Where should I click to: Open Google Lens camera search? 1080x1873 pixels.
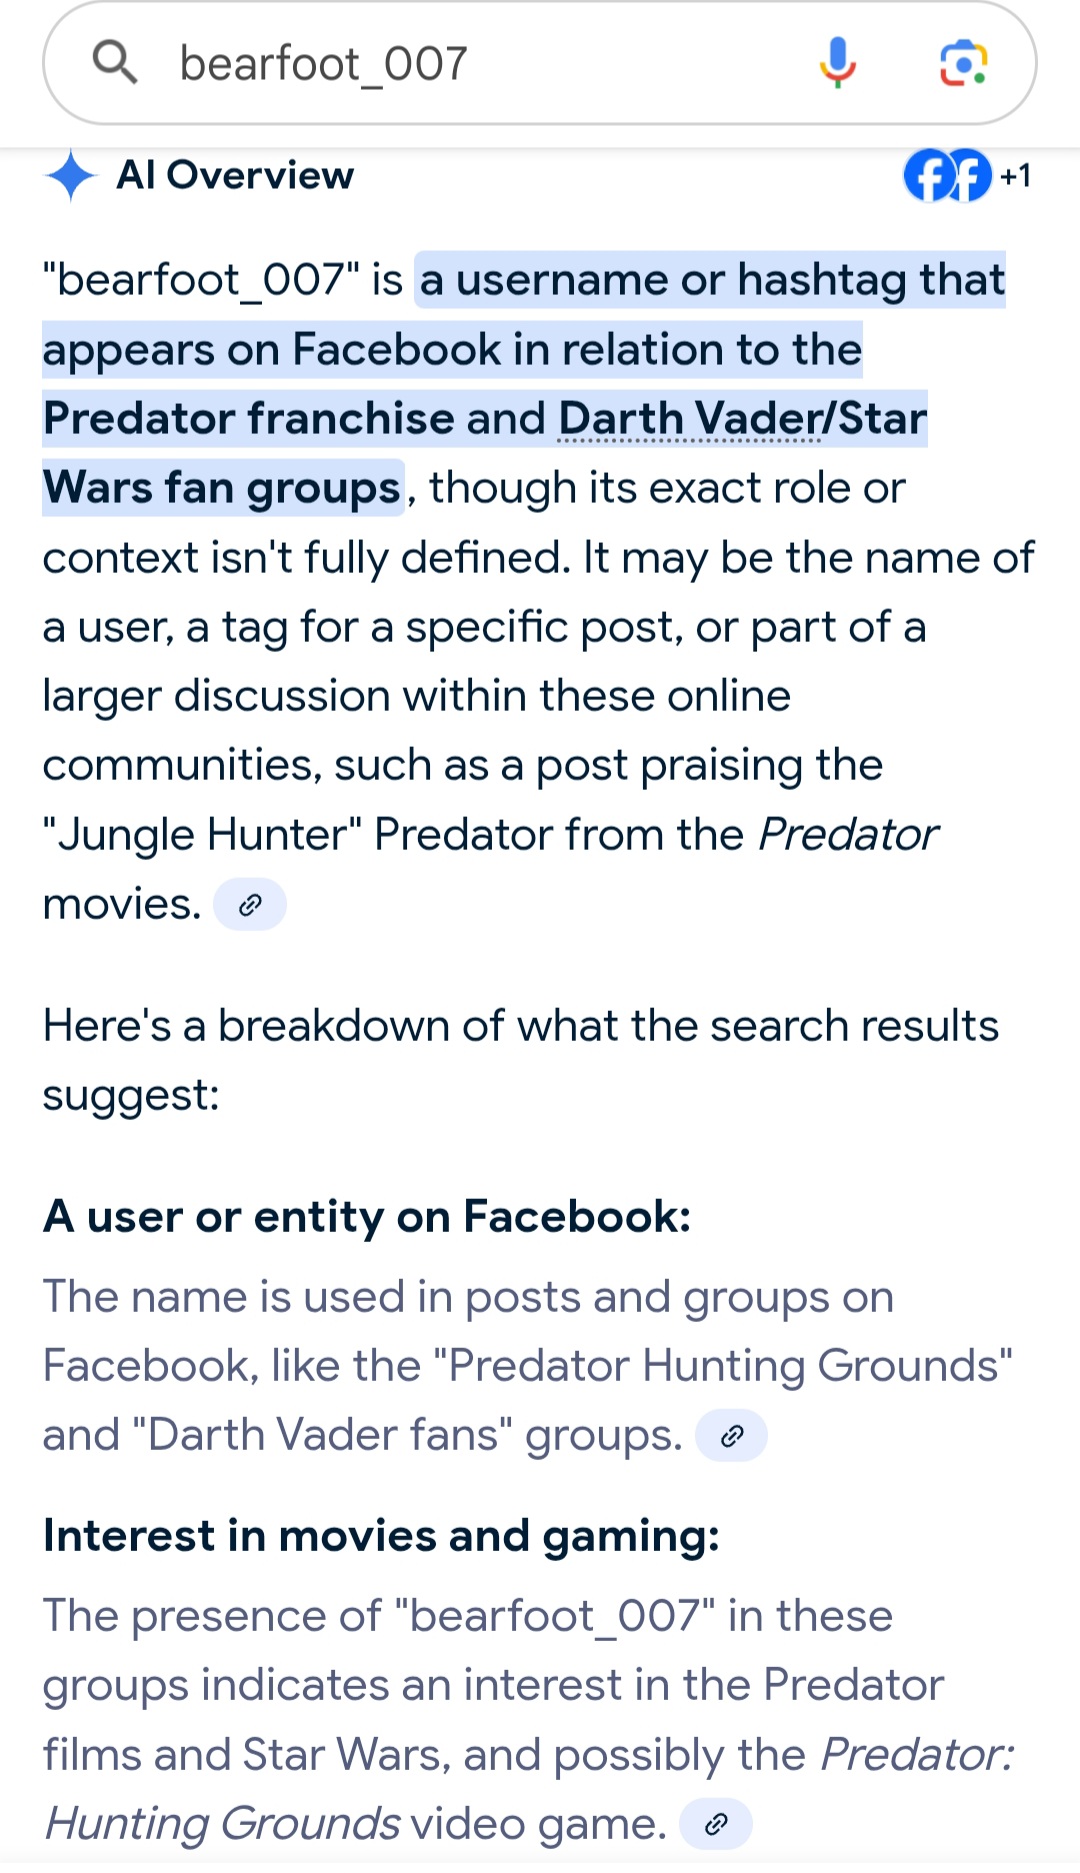(963, 63)
